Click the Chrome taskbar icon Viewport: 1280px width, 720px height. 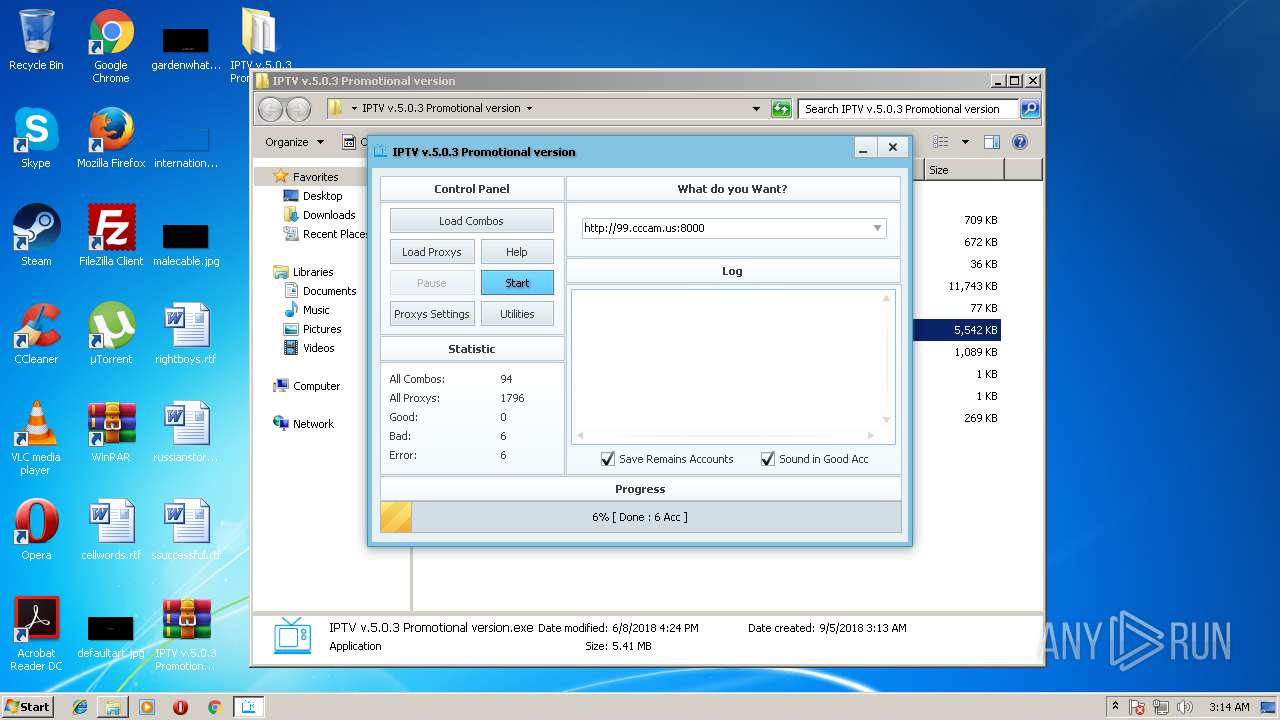[214, 707]
